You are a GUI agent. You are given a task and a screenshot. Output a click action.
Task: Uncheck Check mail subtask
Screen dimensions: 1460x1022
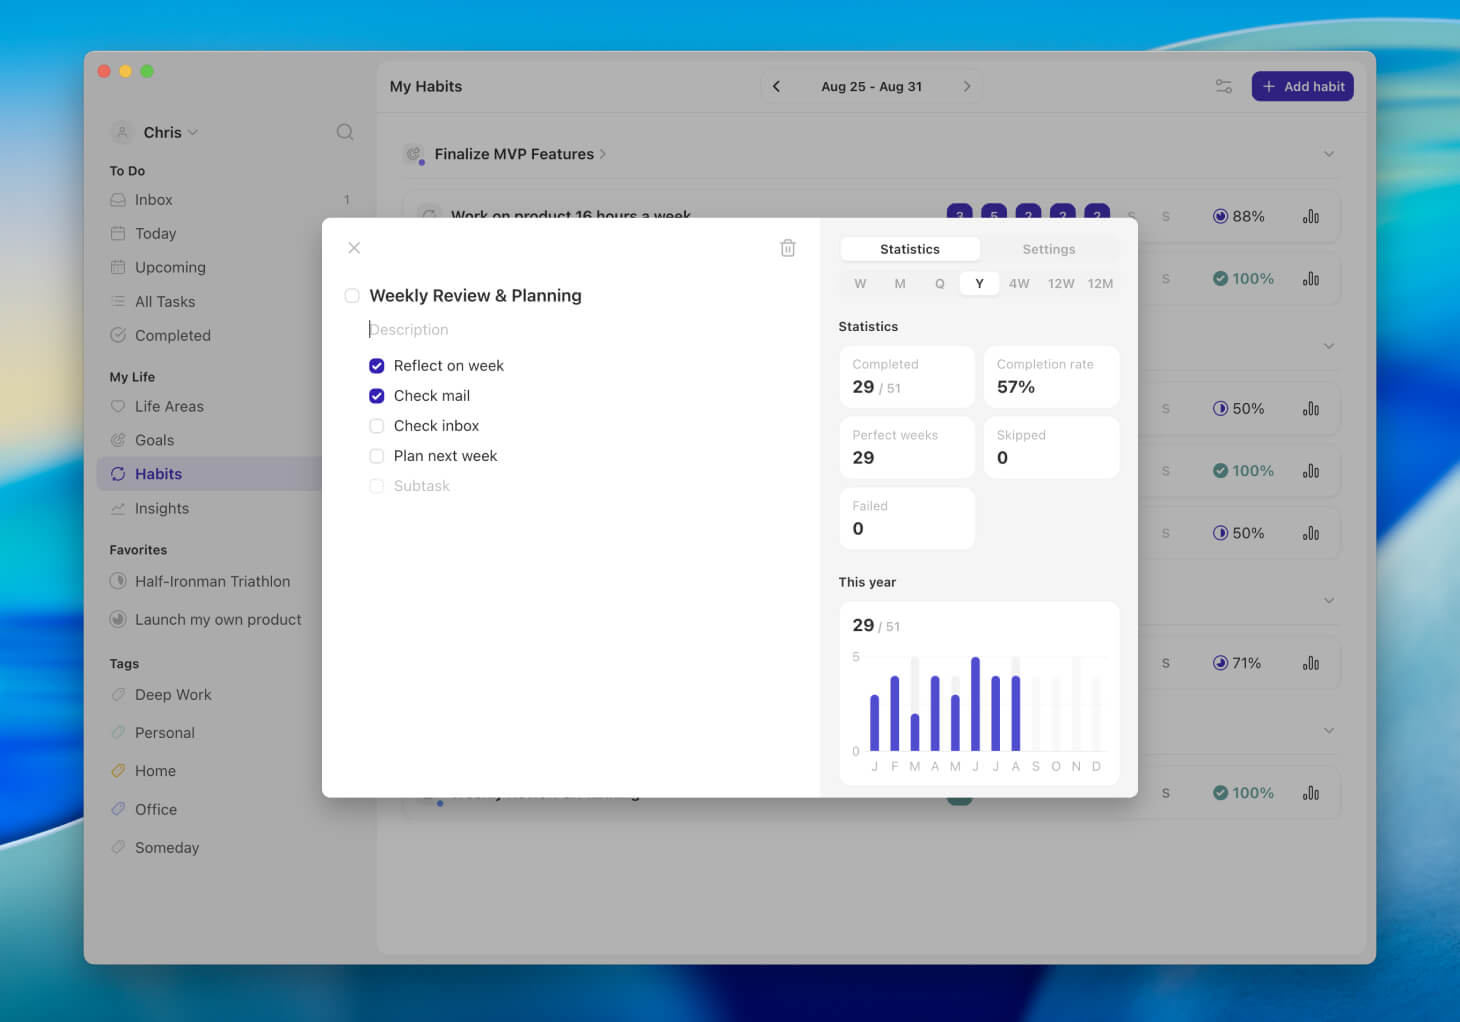377,396
